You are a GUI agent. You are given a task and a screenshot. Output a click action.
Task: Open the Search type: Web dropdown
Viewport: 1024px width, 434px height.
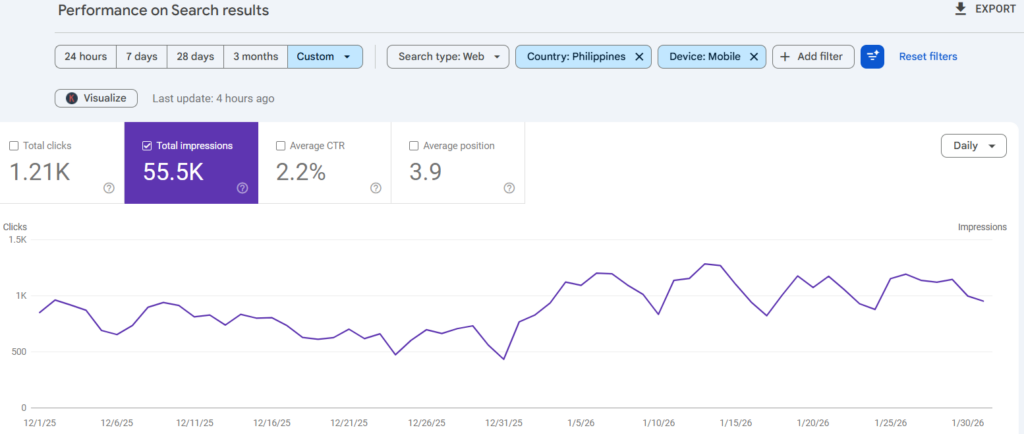[447, 57]
